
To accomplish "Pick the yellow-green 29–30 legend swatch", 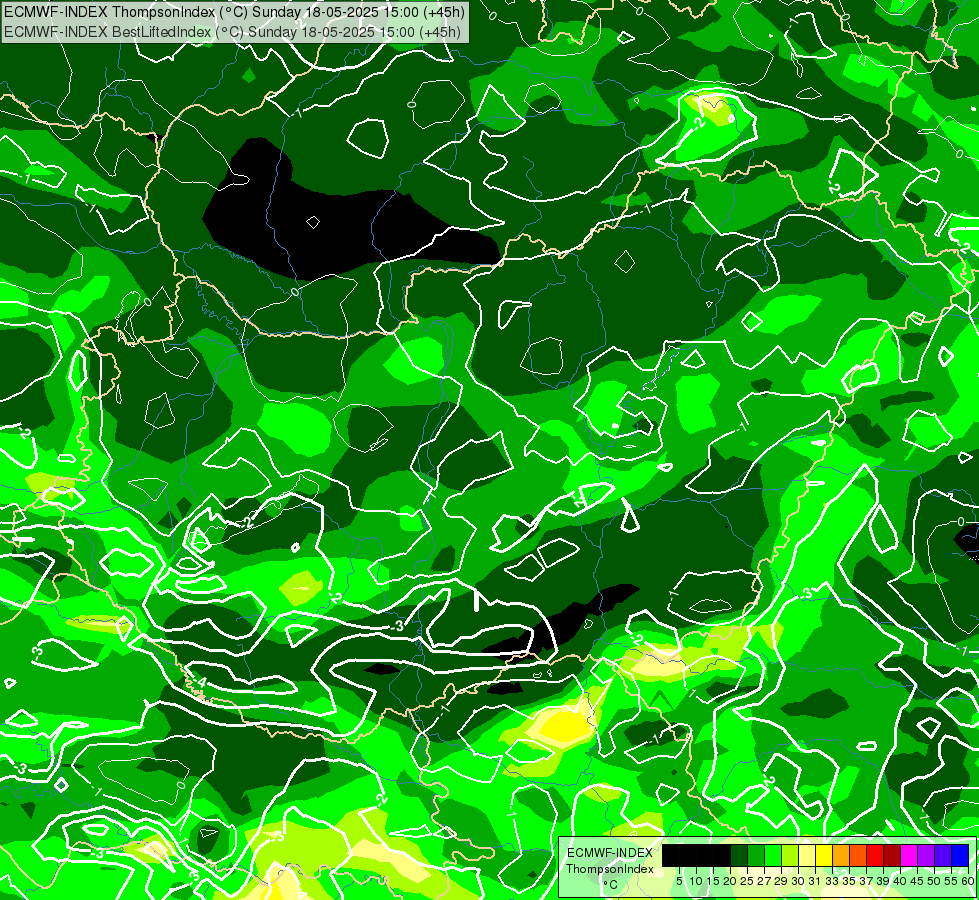I will point(790,855).
